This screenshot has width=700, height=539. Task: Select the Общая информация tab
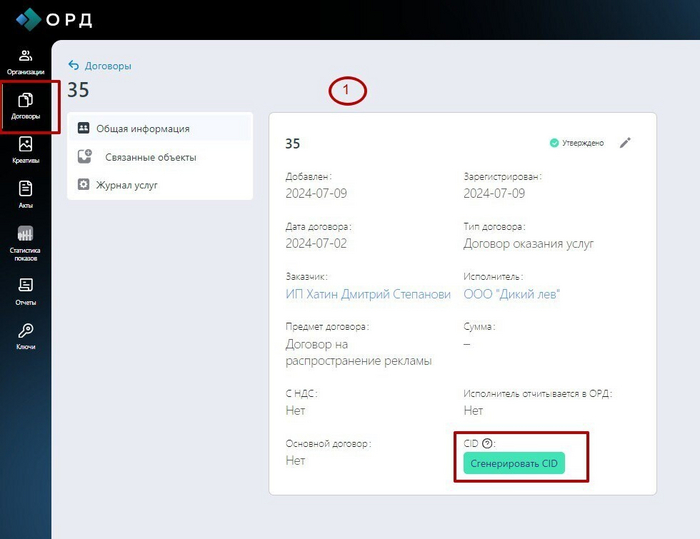point(160,128)
